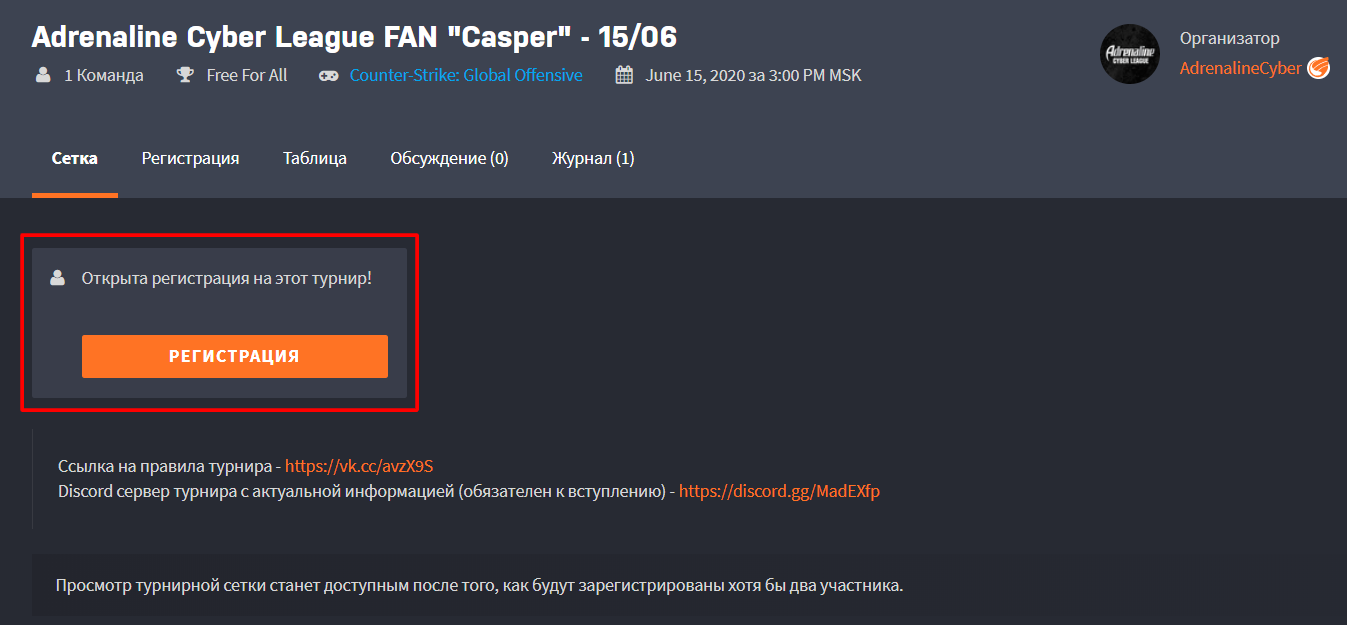Click the Free For All format label

(x=247, y=75)
